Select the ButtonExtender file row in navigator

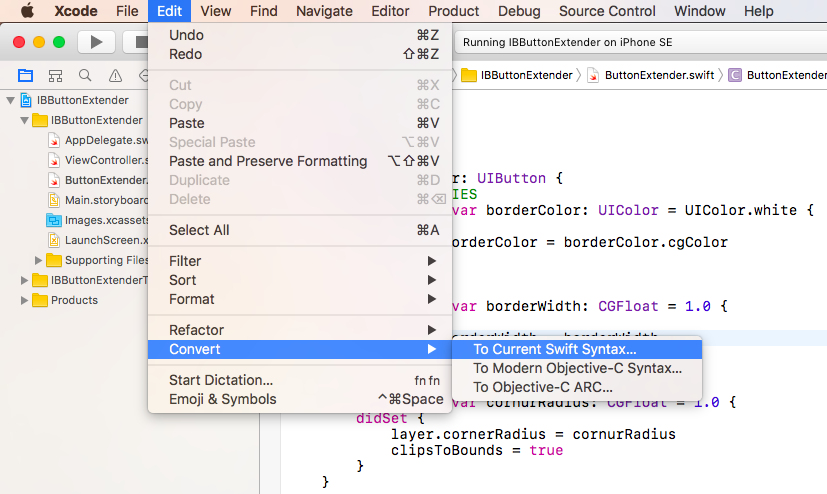[74, 180]
